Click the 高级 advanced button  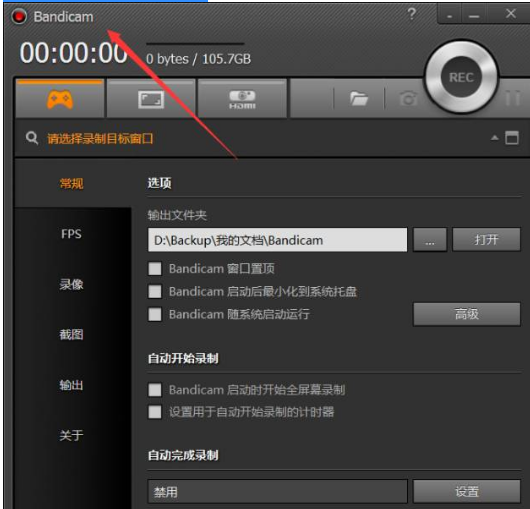point(466,314)
